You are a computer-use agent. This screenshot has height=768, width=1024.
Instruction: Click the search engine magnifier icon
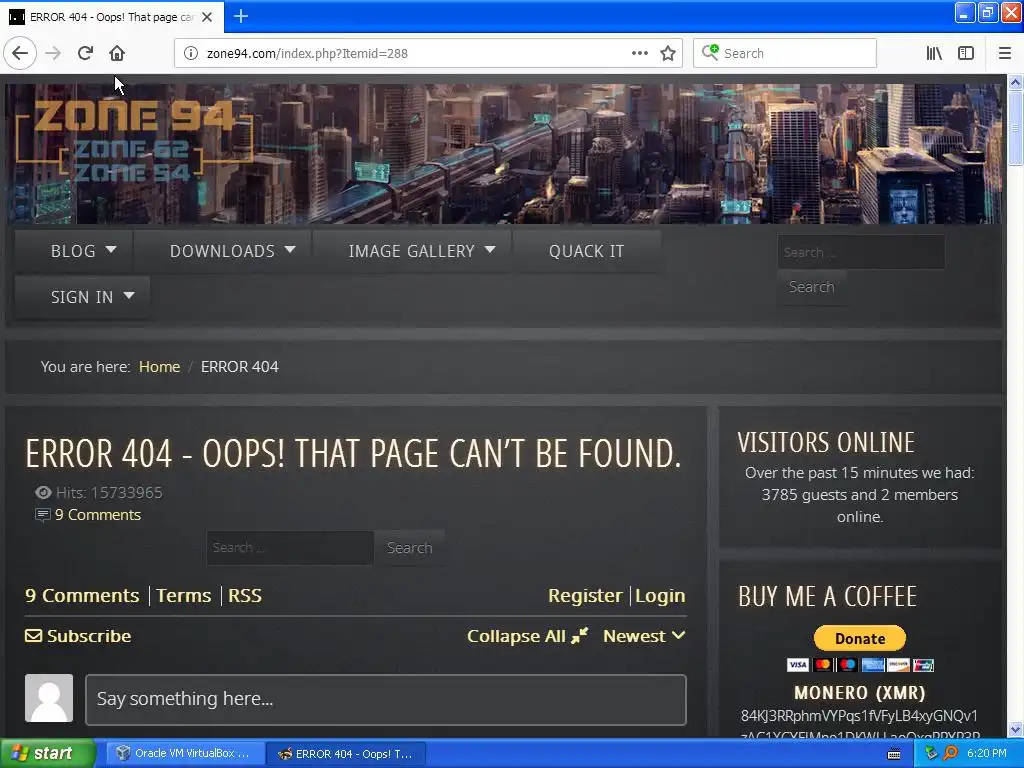710,52
